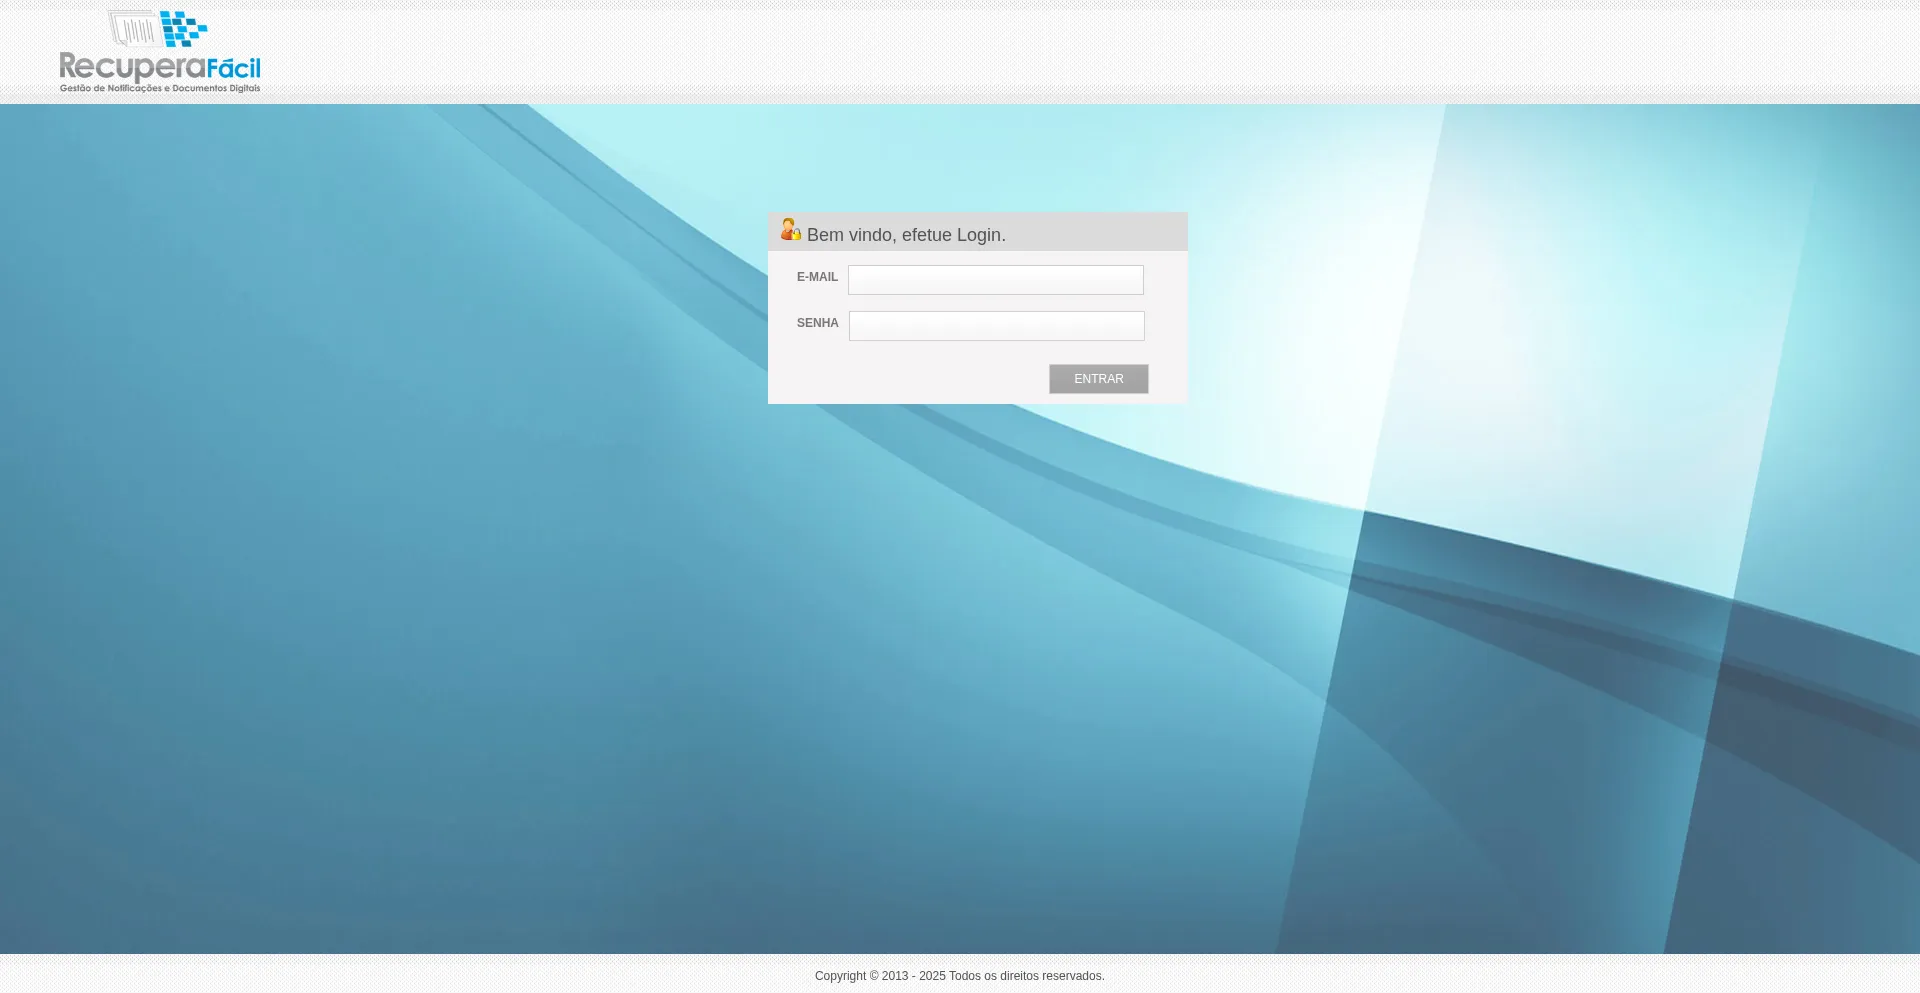
Task: Click the Todos os direitos reservados text
Action: pos(1027,976)
